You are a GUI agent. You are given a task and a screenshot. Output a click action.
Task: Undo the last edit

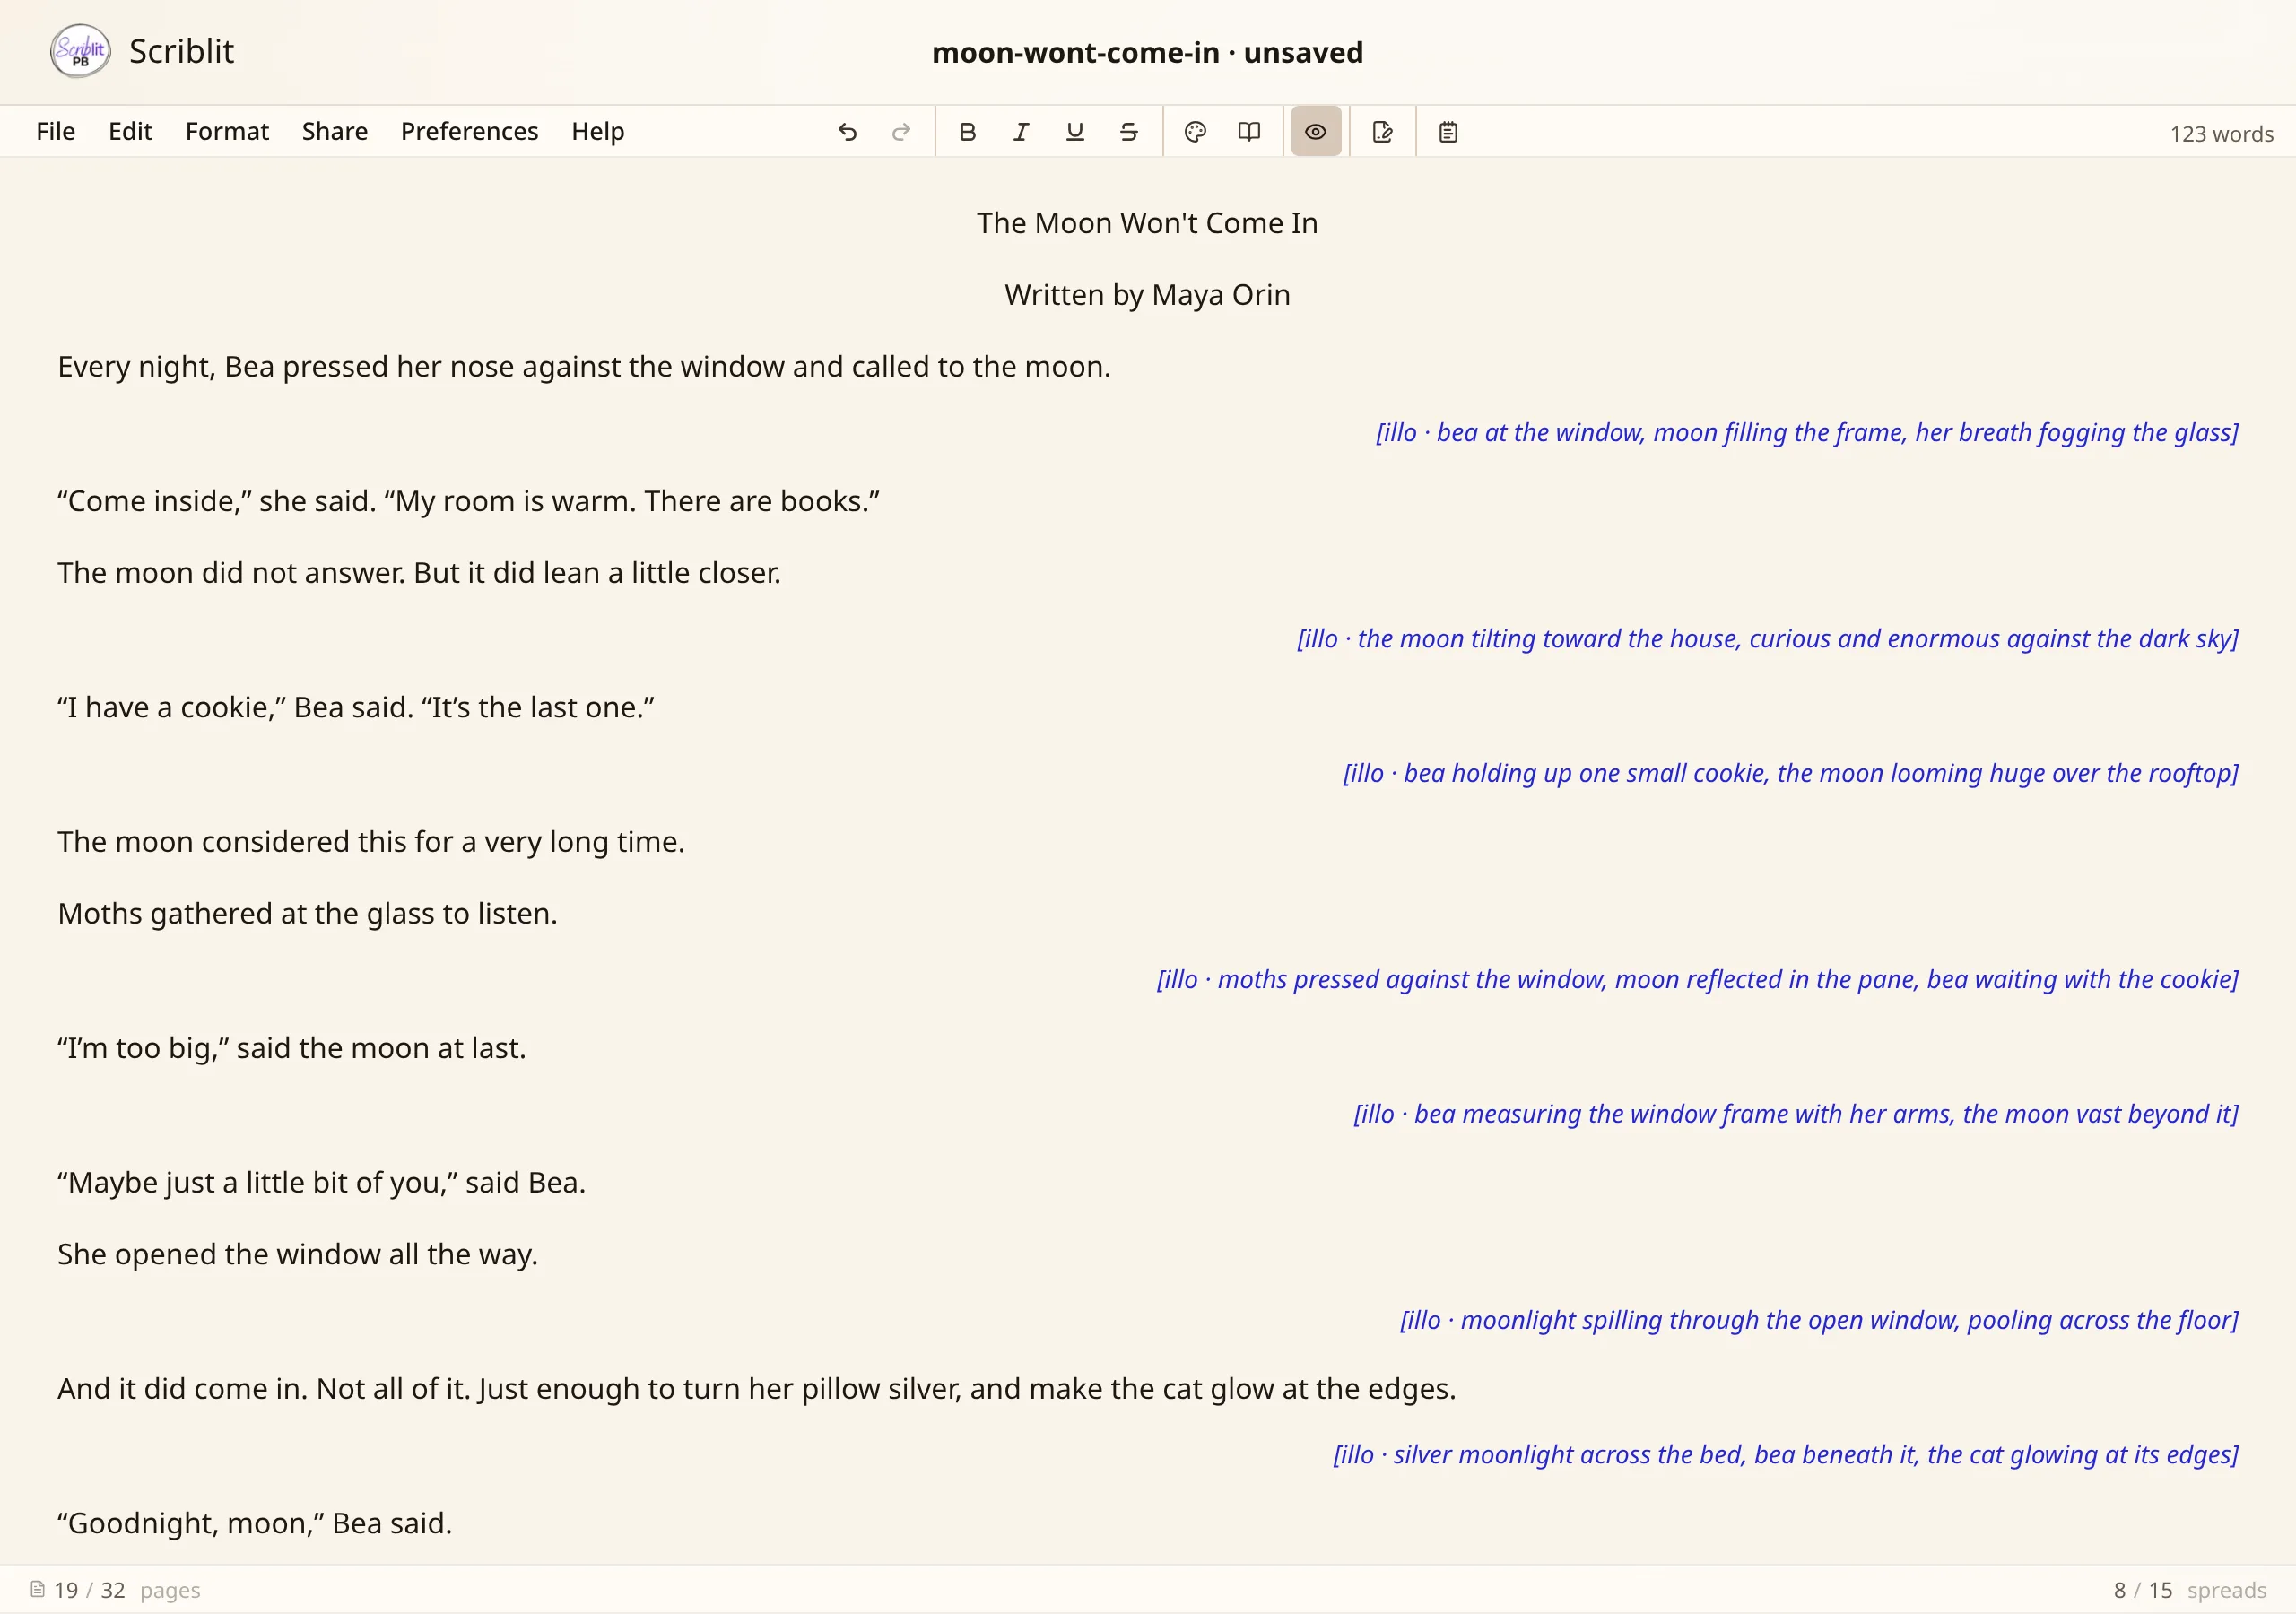tap(847, 132)
